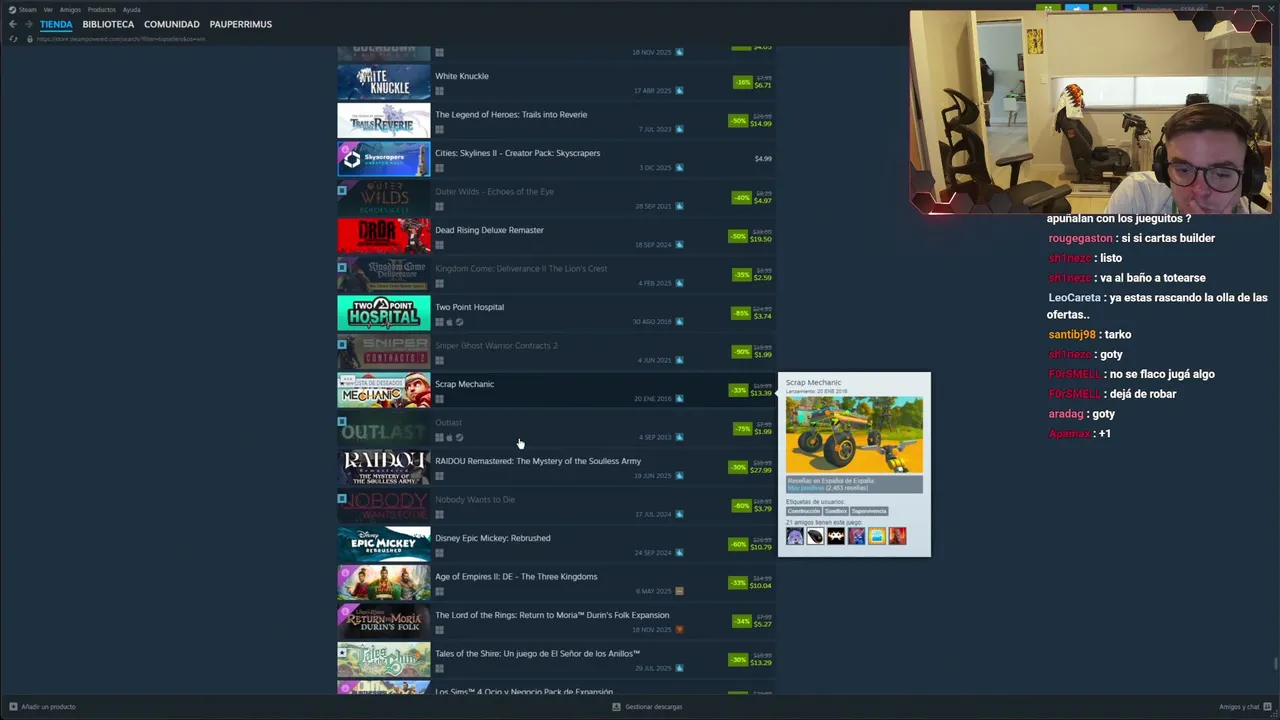This screenshot has width=1280, height=720.
Task: Open RAIDOU Remastered entry
Action: [556, 467]
